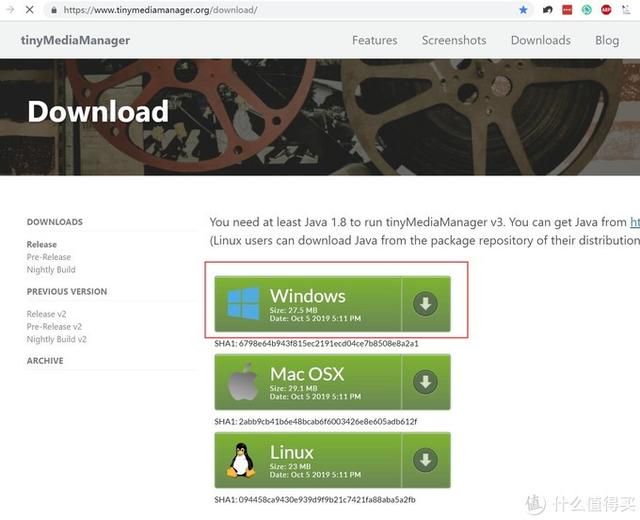Open the red ABP extension icon

(606, 10)
